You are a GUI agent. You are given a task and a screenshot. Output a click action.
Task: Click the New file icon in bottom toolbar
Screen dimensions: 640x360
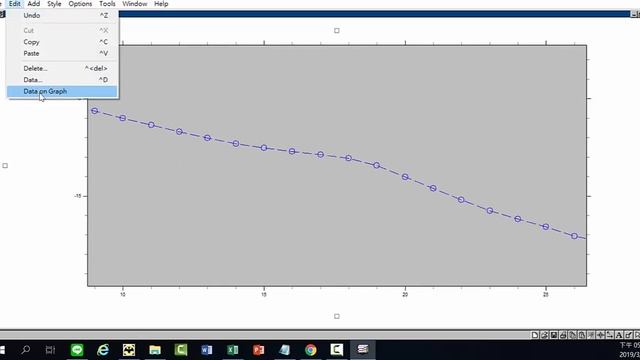click(x=535, y=335)
